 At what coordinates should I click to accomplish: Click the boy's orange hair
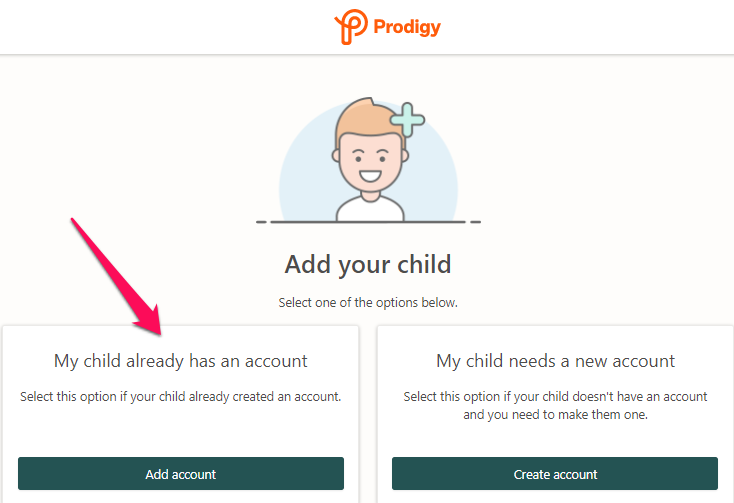pyautogui.click(x=363, y=117)
